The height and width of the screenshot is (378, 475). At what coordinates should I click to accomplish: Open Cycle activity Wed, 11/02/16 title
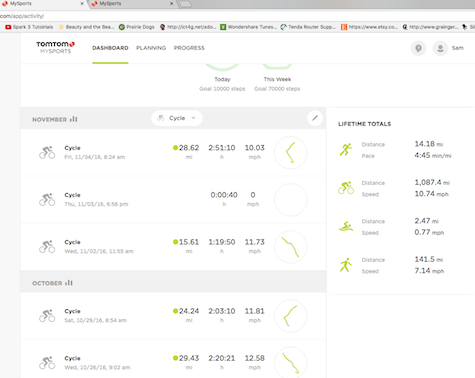tap(72, 242)
